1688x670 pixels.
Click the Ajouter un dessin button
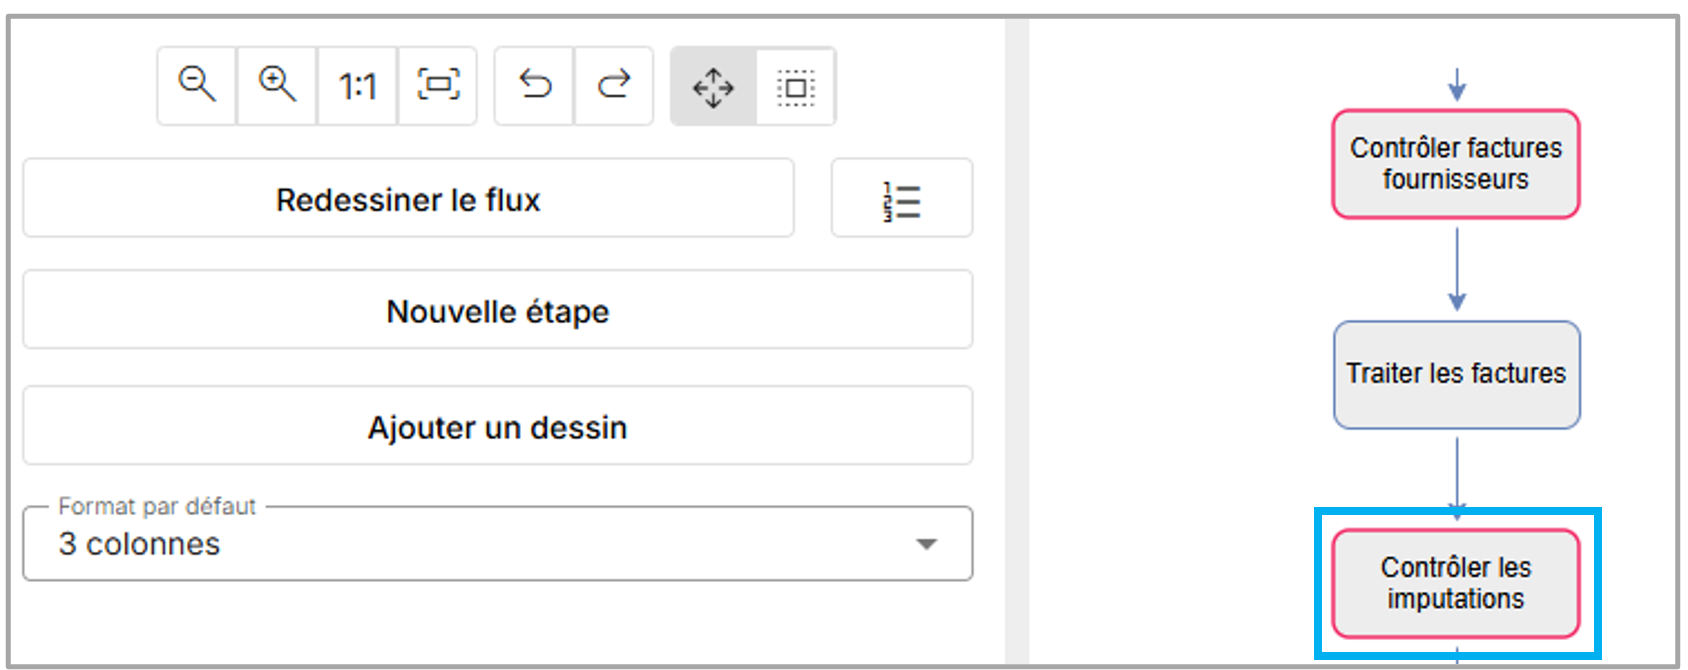[x=497, y=427]
